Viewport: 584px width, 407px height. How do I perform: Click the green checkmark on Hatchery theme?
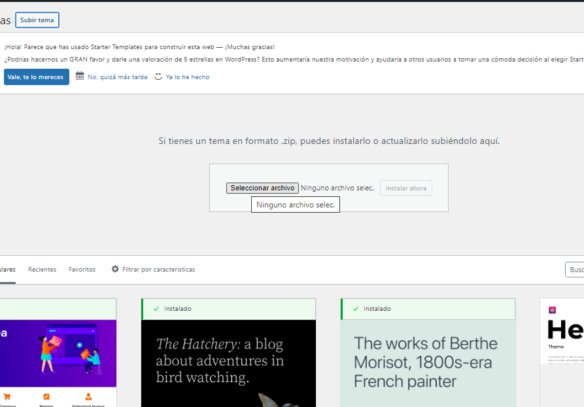(x=156, y=309)
